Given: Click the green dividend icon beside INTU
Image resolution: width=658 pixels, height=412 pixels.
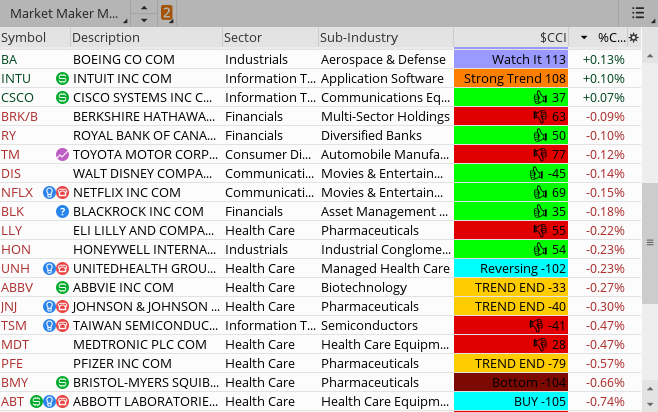Looking at the screenshot, I should click(x=62, y=78).
